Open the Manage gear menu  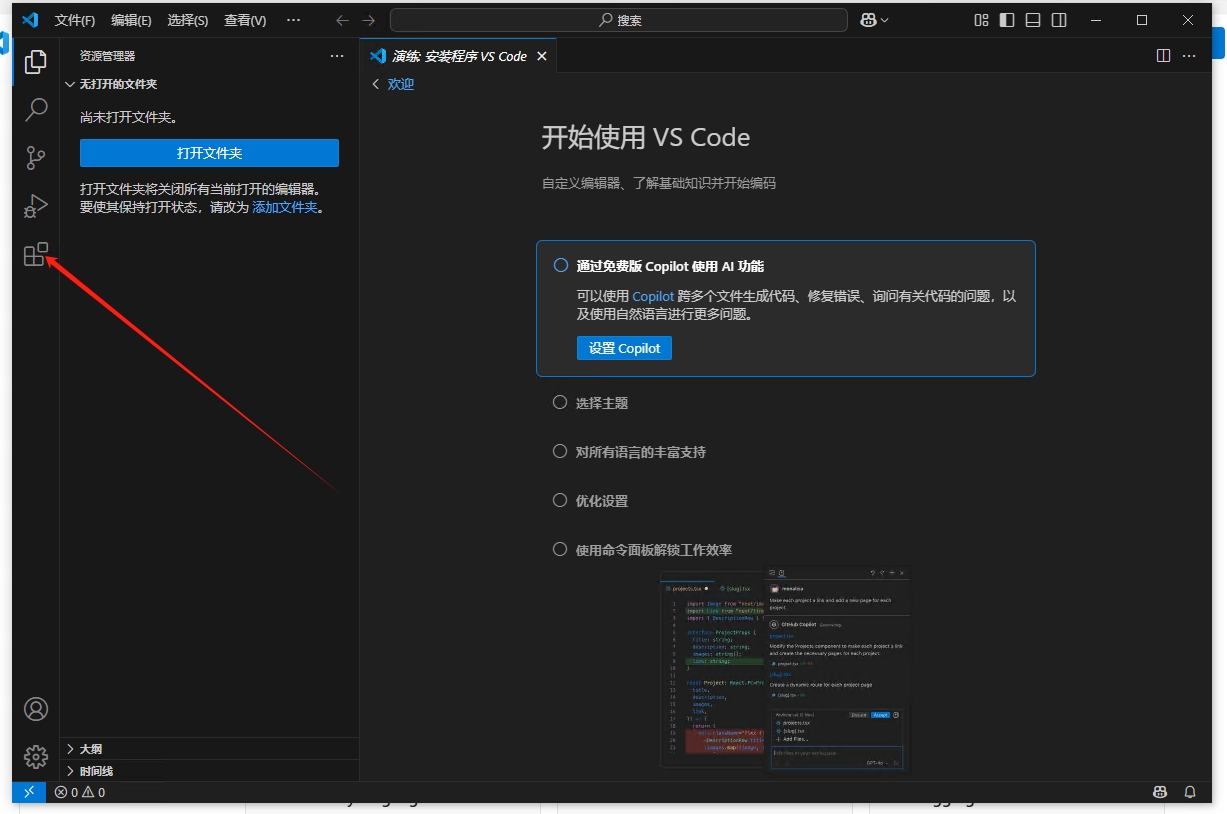pos(36,757)
